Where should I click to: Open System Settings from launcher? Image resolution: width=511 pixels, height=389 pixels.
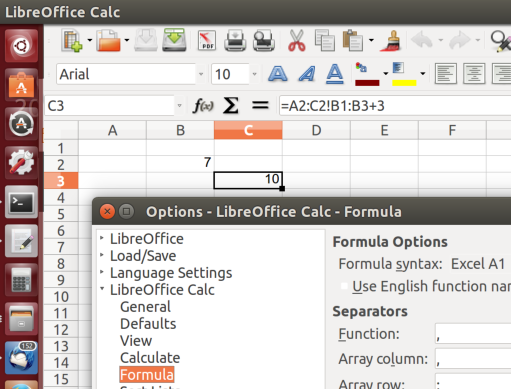tap(21, 163)
